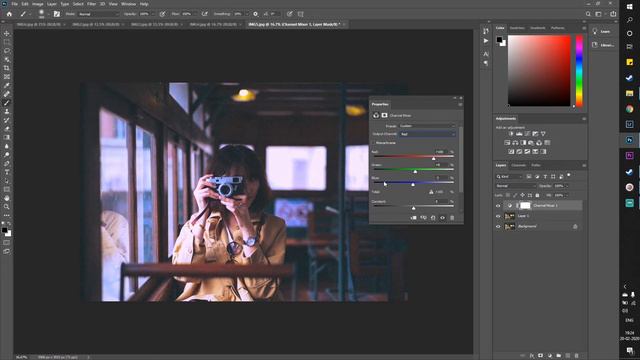Screen dimensions: 640x360
Task: Toggle lock transparent pixels in Layers panel
Action: coord(508,195)
